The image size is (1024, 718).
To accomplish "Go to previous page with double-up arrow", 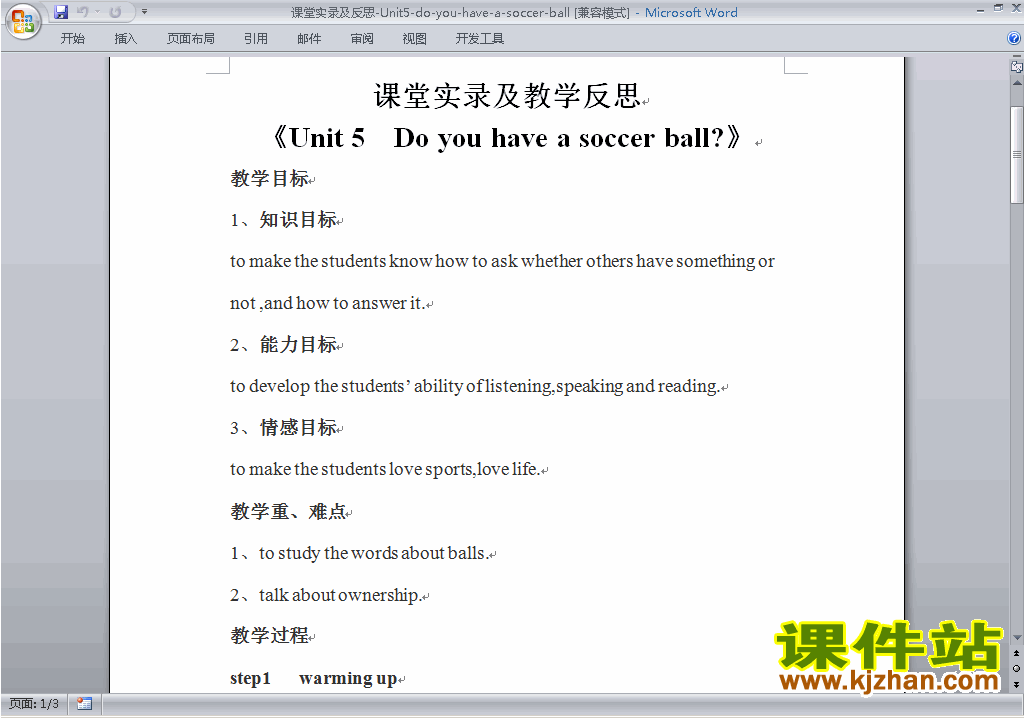I will coord(1016,653).
